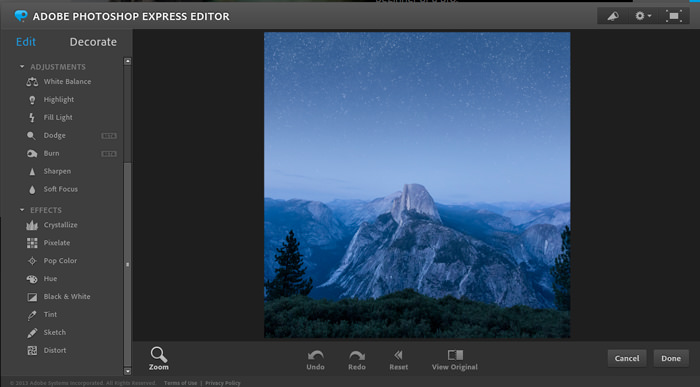Click the Tint label
Screen dimensions: 700x387
coord(50,315)
